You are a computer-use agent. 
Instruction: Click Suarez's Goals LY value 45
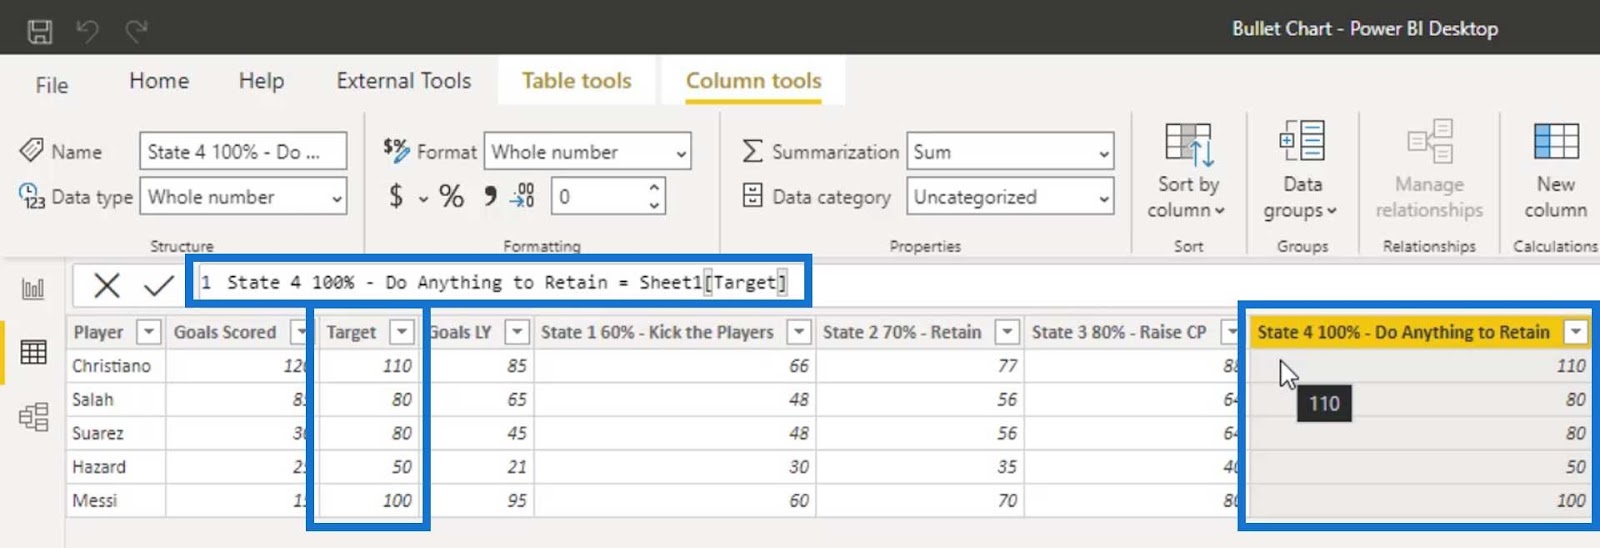[516, 434]
